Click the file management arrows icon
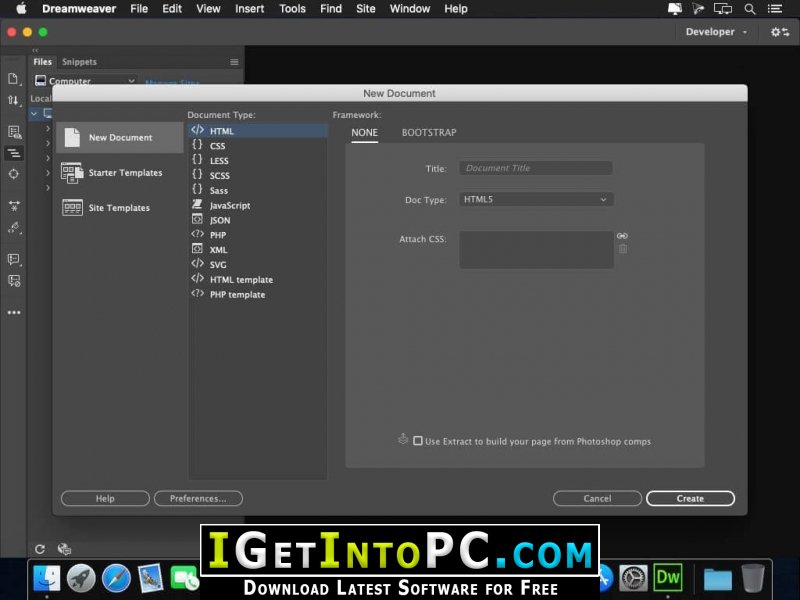800x600 pixels. tap(14, 100)
